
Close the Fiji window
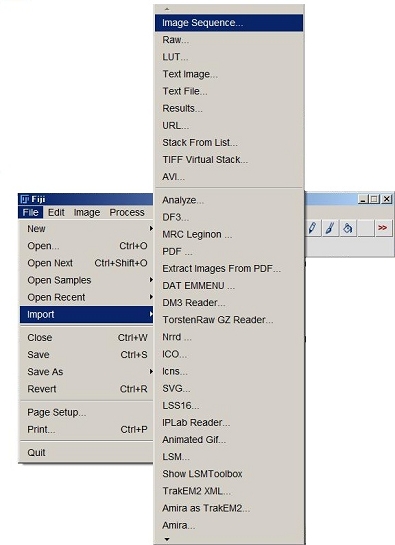click(x=387, y=199)
